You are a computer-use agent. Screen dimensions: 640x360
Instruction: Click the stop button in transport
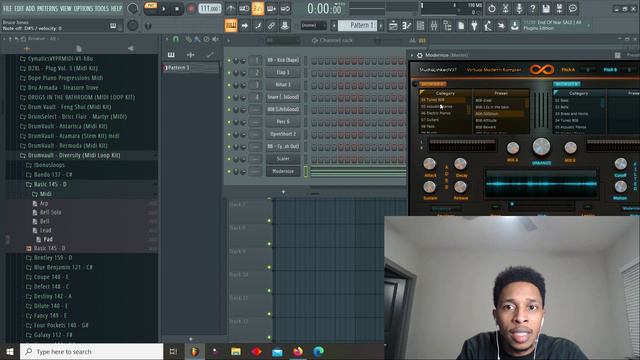(x=177, y=9)
